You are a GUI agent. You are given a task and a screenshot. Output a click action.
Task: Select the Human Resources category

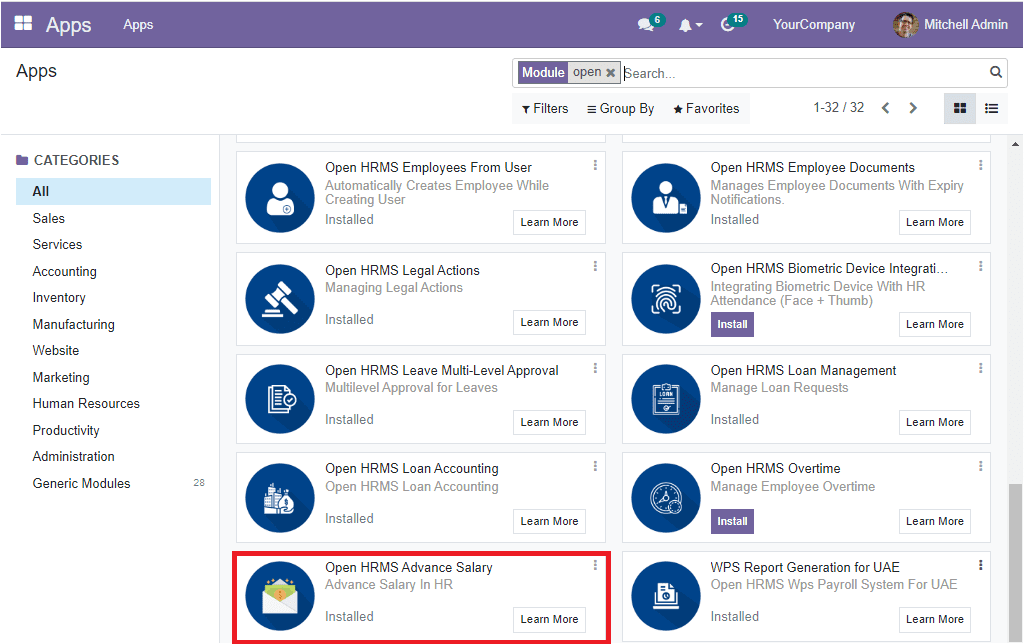coord(86,403)
